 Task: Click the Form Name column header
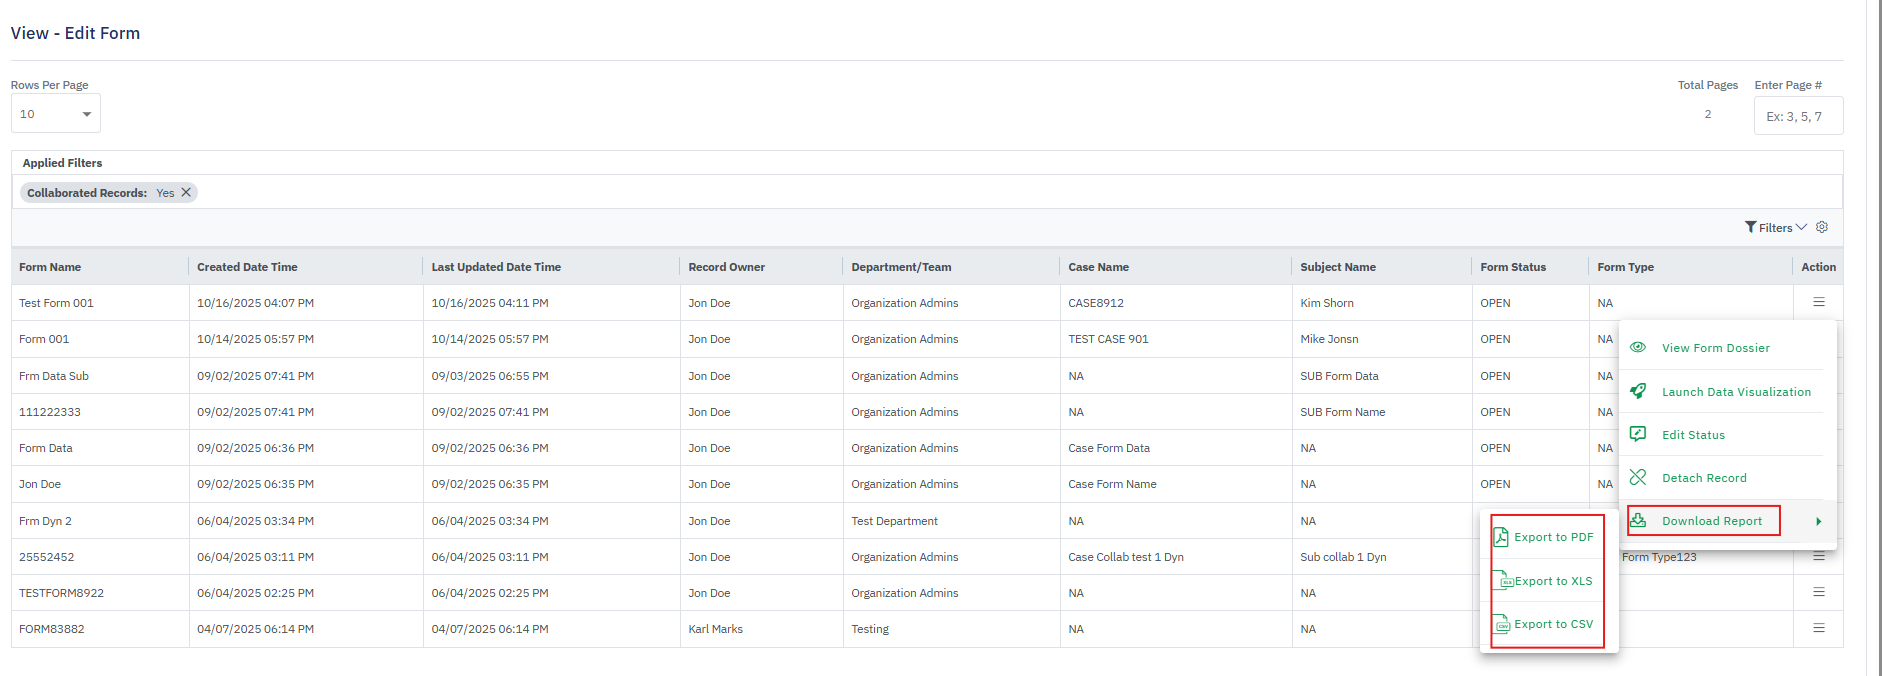[x=50, y=267]
